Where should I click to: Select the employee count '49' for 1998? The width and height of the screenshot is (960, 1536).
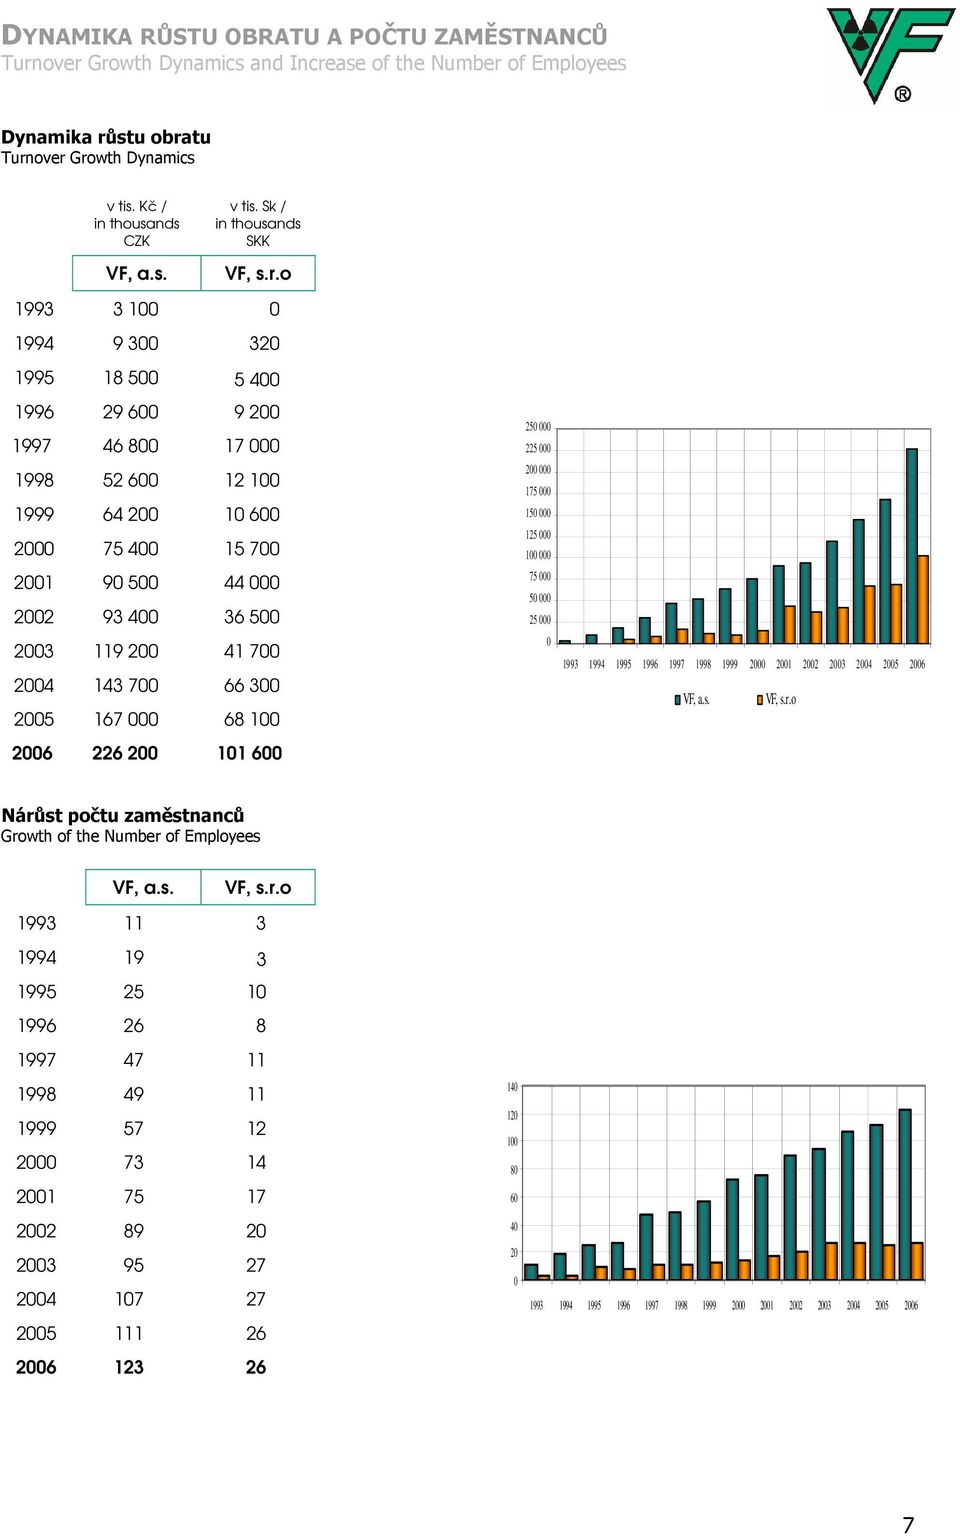tap(134, 1094)
